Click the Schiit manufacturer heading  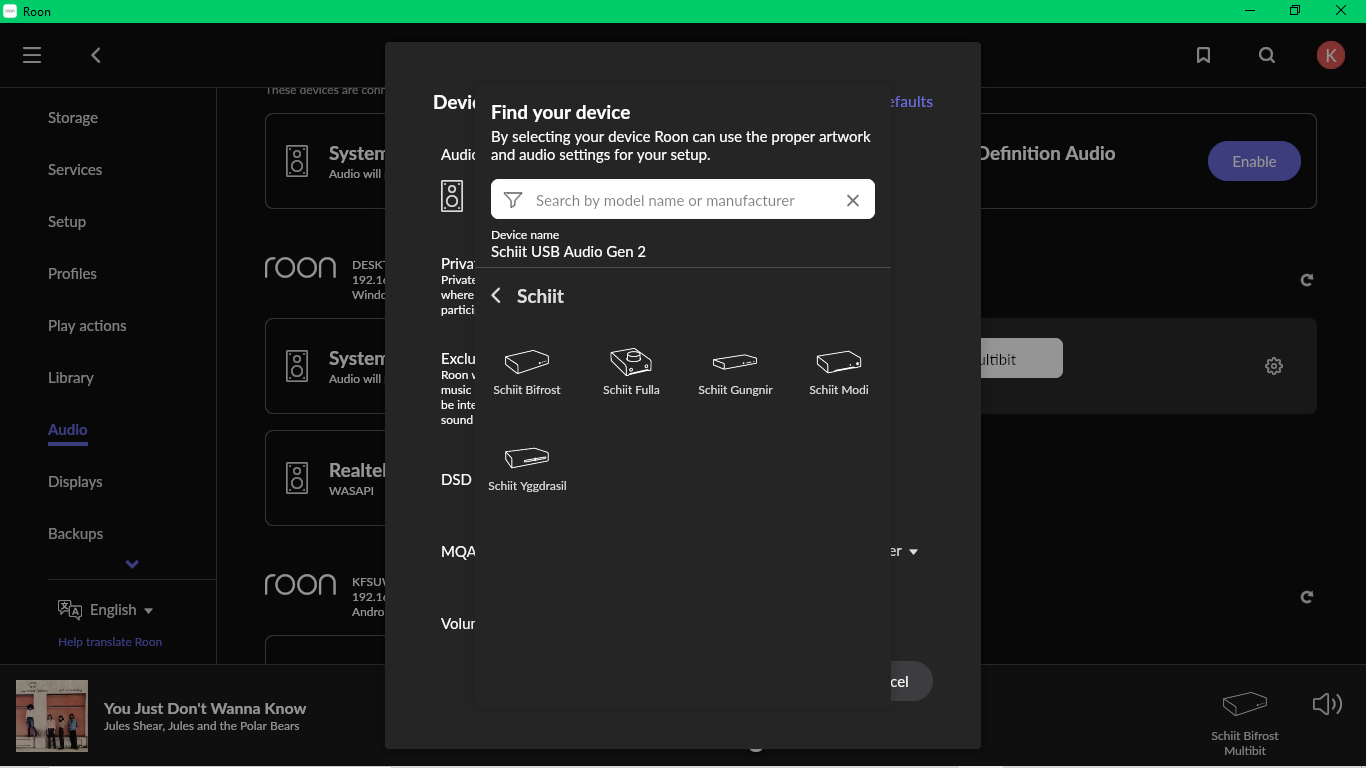click(540, 296)
